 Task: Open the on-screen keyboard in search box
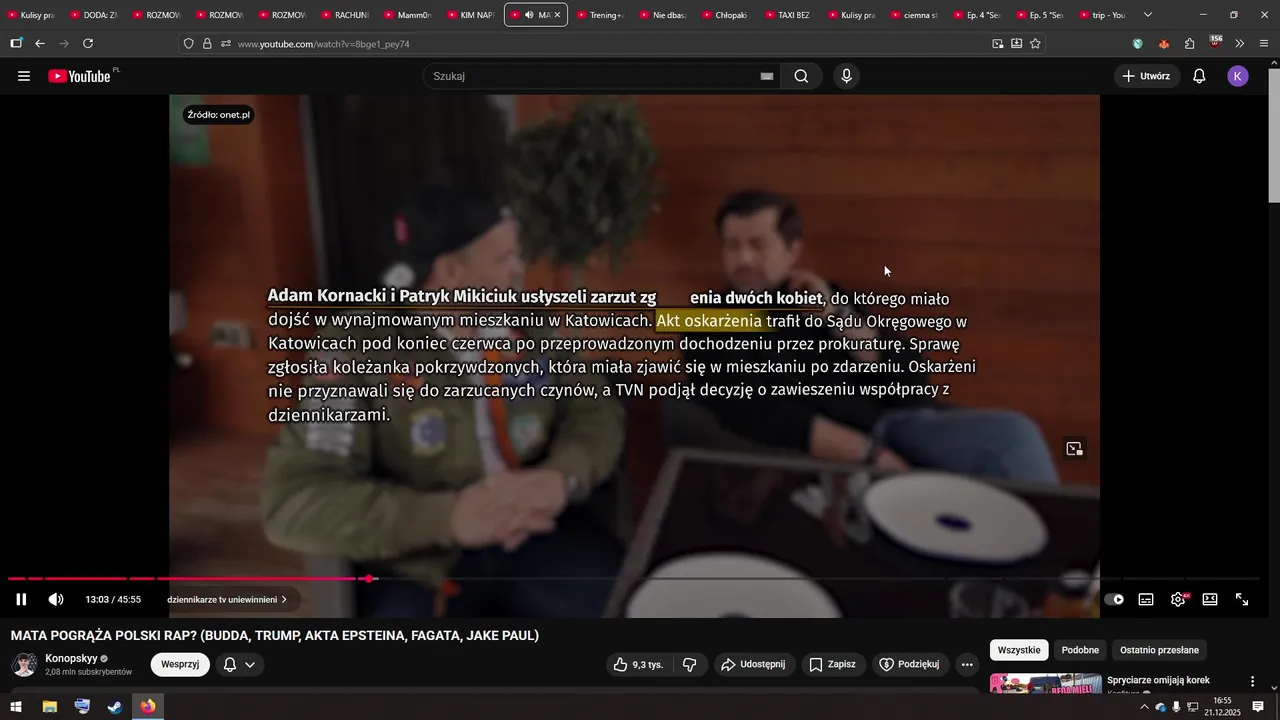coord(767,76)
